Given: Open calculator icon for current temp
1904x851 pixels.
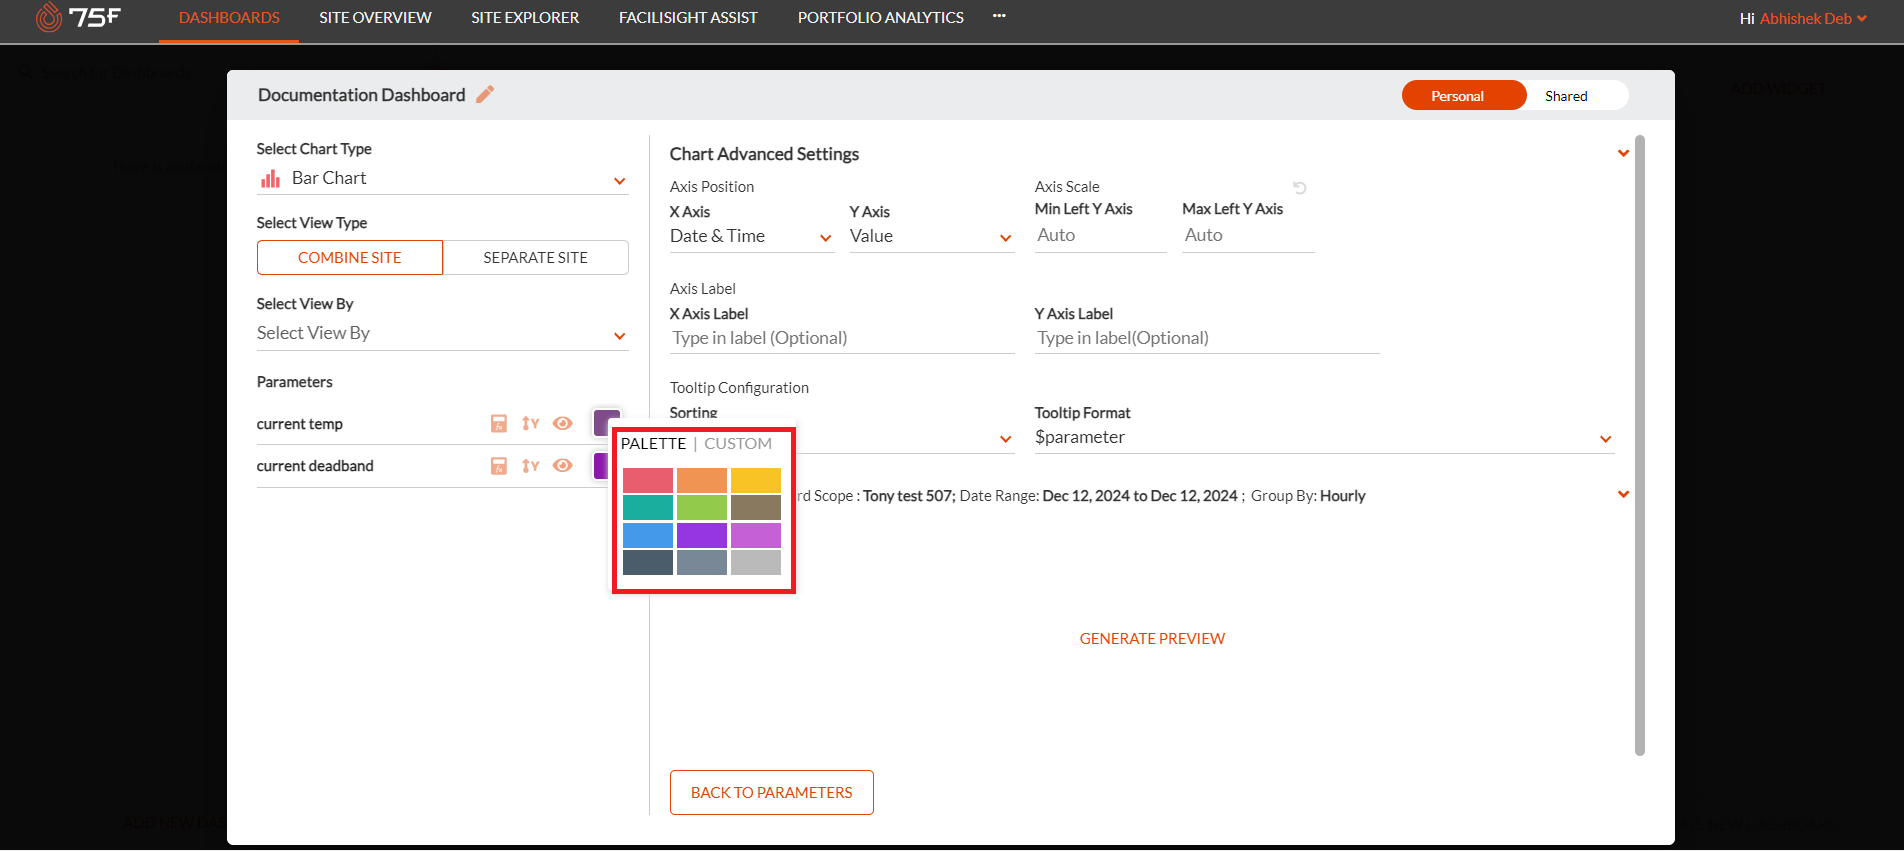Looking at the screenshot, I should pyautogui.click(x=499, y=424).
